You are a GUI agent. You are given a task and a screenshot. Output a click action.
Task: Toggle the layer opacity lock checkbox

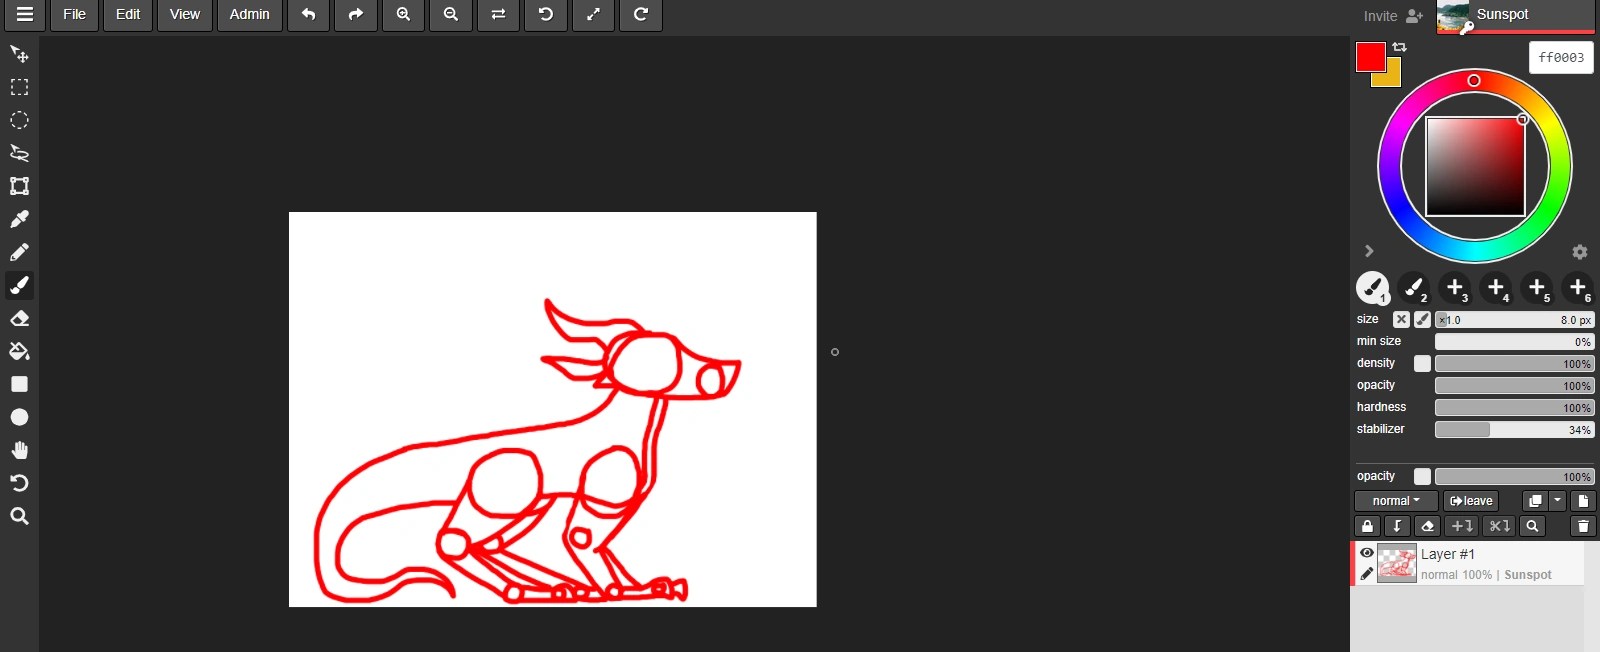click(x=1422, y=477)
